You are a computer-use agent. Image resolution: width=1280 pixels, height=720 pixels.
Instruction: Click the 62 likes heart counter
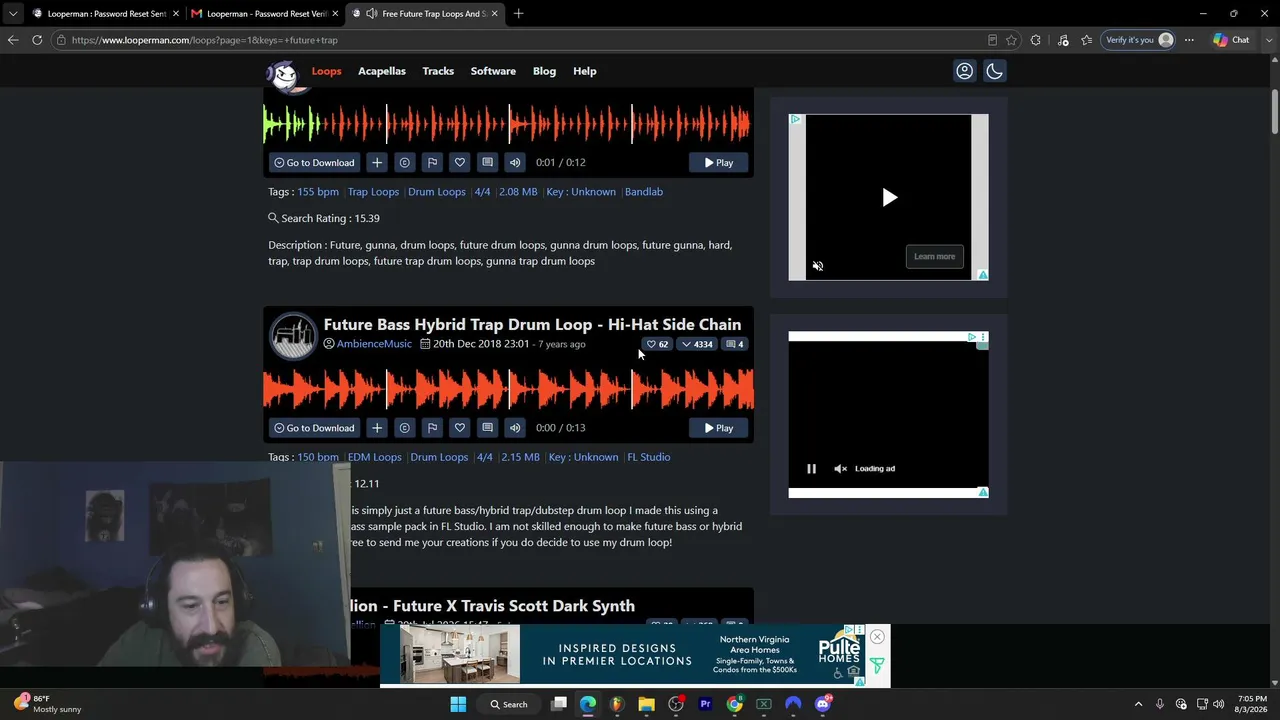657,344
